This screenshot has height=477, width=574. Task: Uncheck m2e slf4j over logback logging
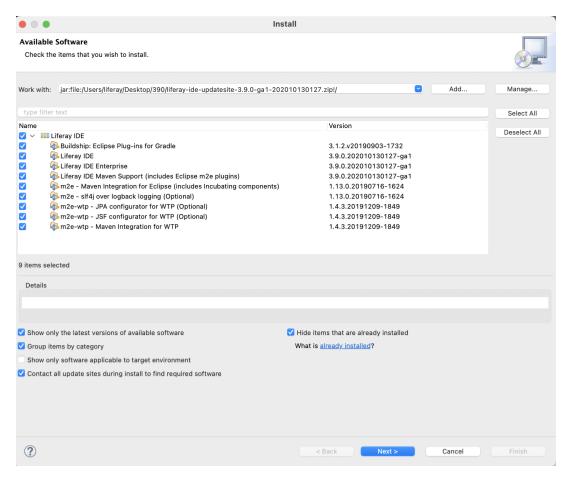(x=22, y=196)
